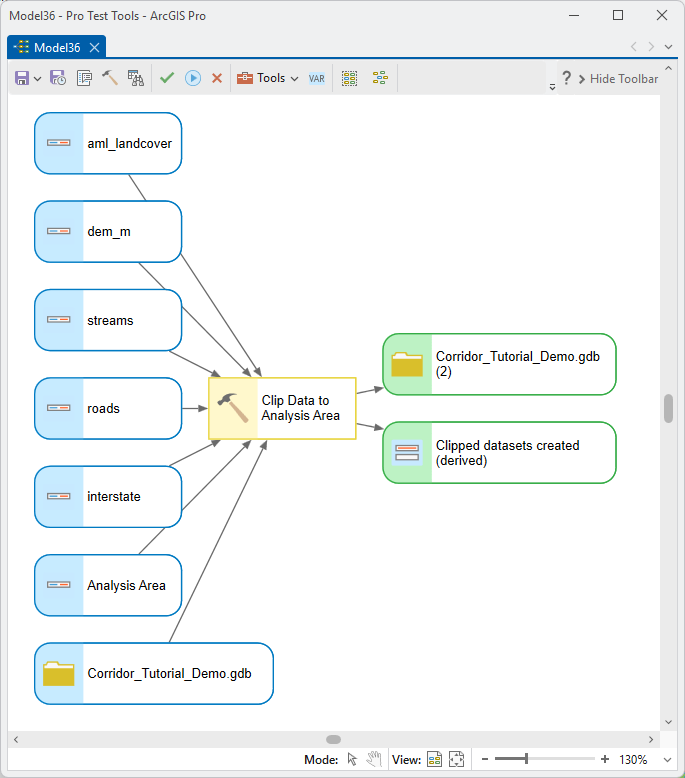Viewport: 685px width, 778px height.
Task: Click the horizontal scrollbar thumb
Action: (x=333, y=739)
